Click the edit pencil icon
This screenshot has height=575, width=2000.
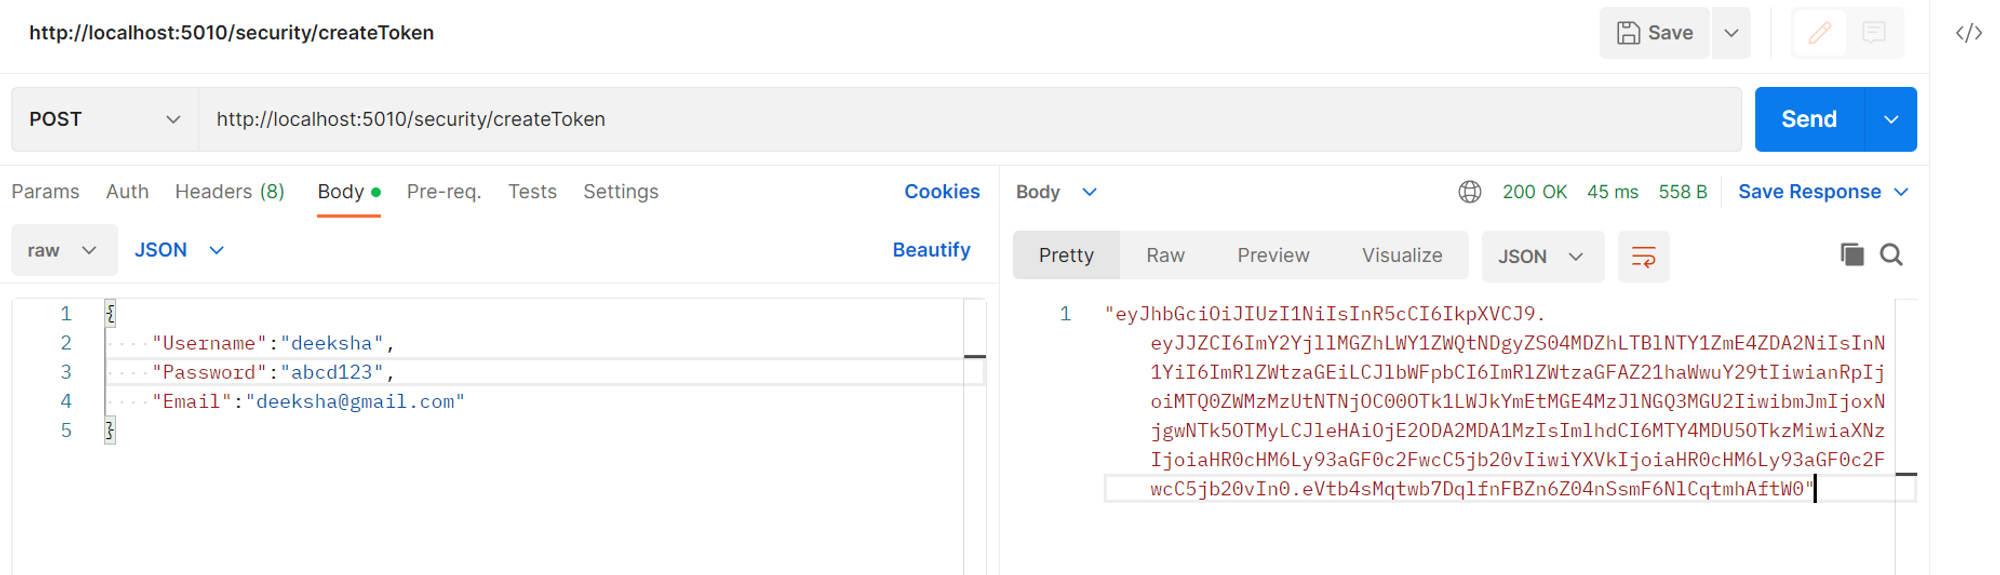coord(1820,33)
